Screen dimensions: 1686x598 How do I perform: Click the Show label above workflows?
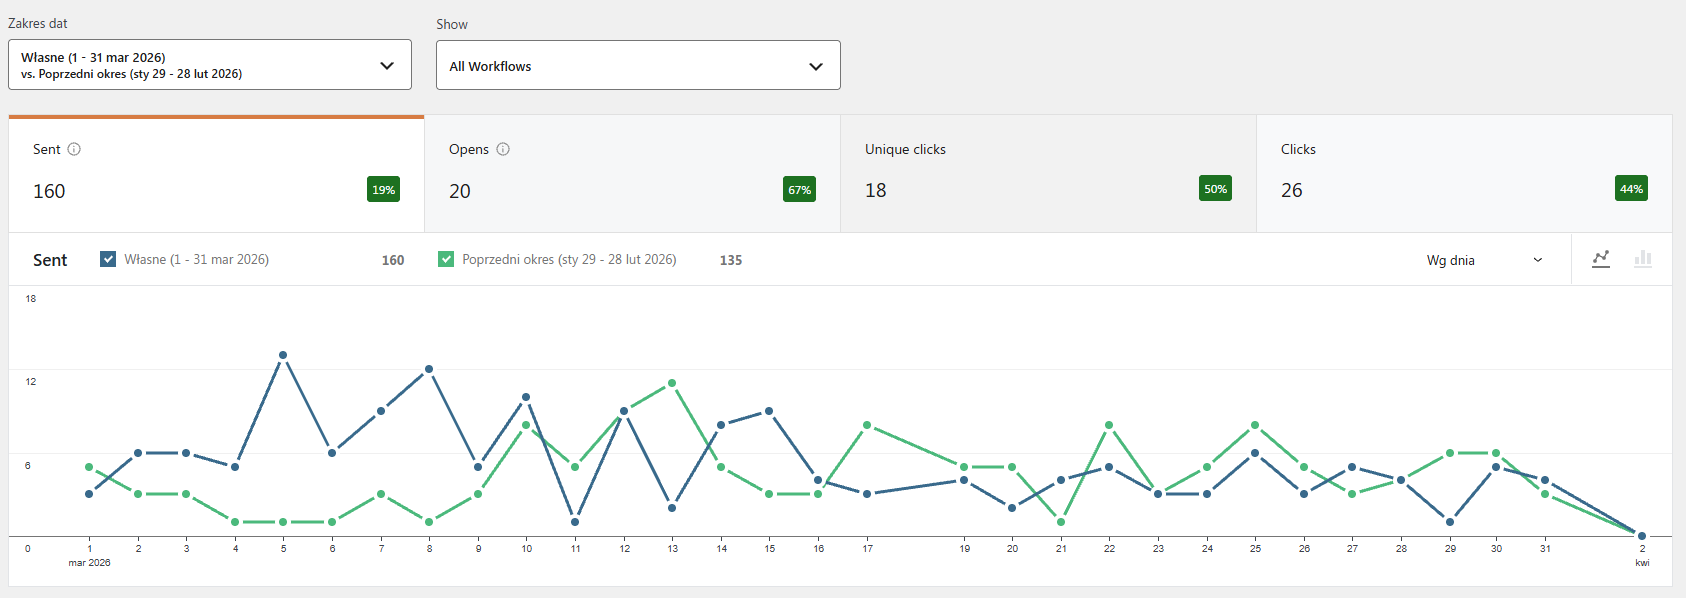[x=452, y=24]
